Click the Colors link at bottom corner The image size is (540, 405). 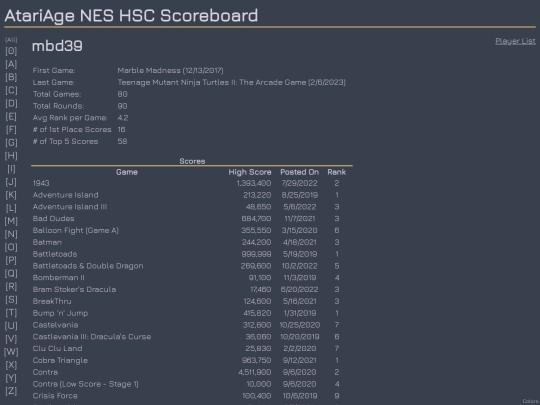[531, 401]
